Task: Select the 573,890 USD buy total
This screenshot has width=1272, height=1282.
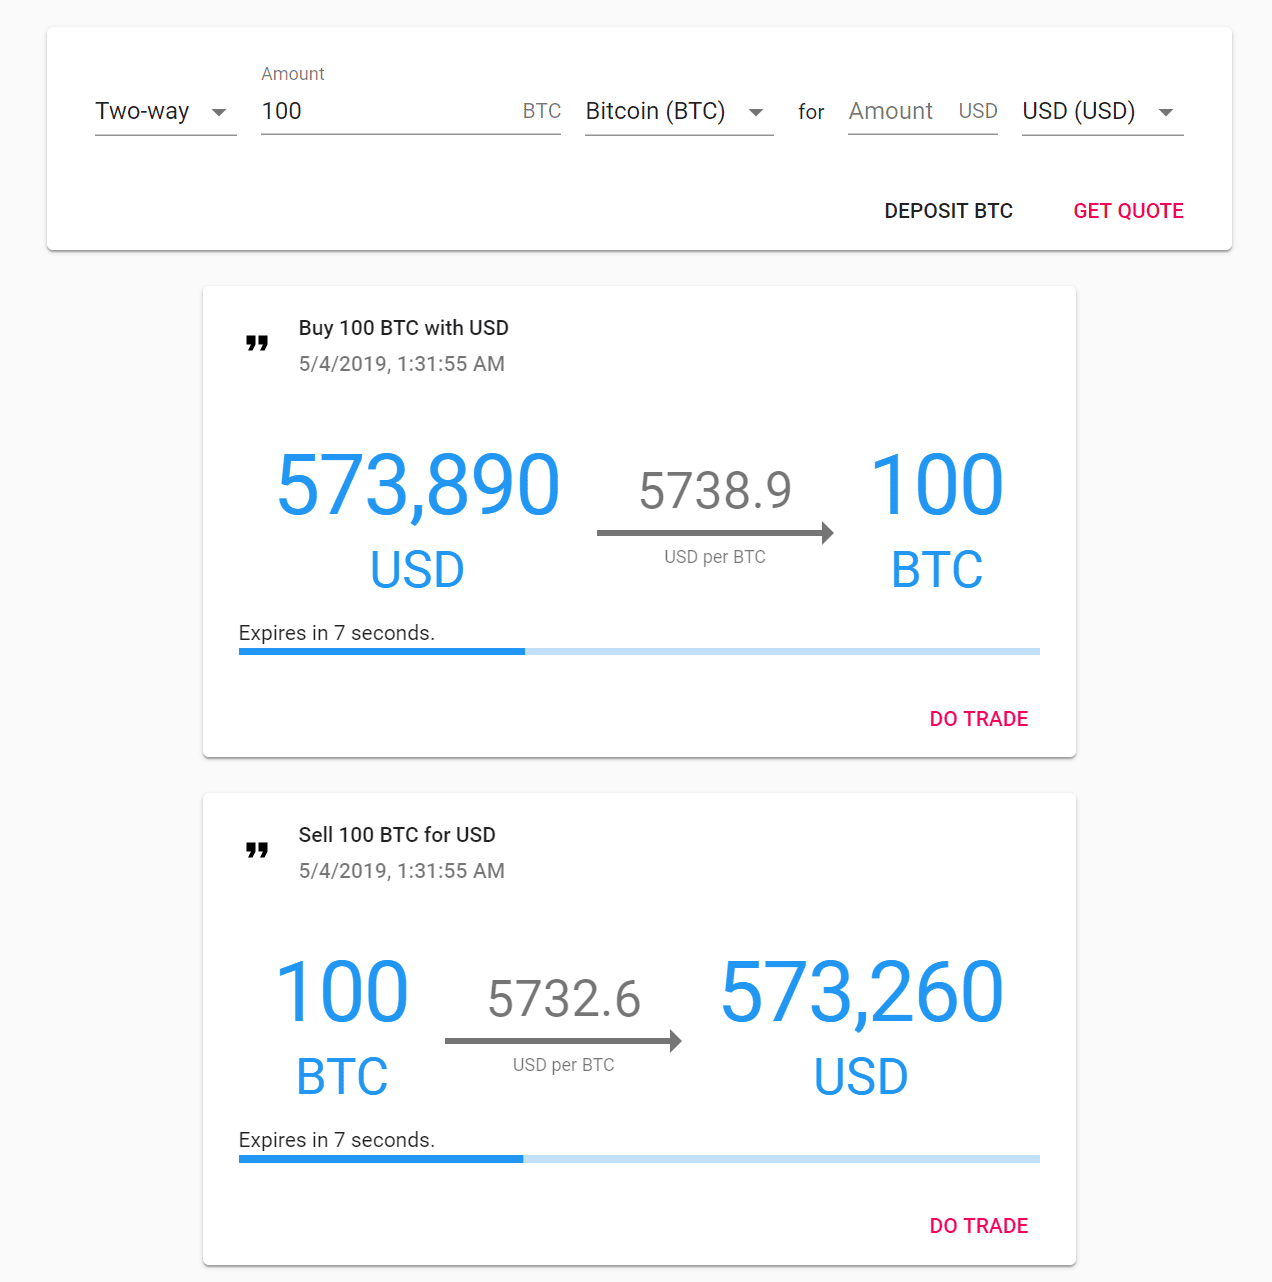Action: coord(417,486)
